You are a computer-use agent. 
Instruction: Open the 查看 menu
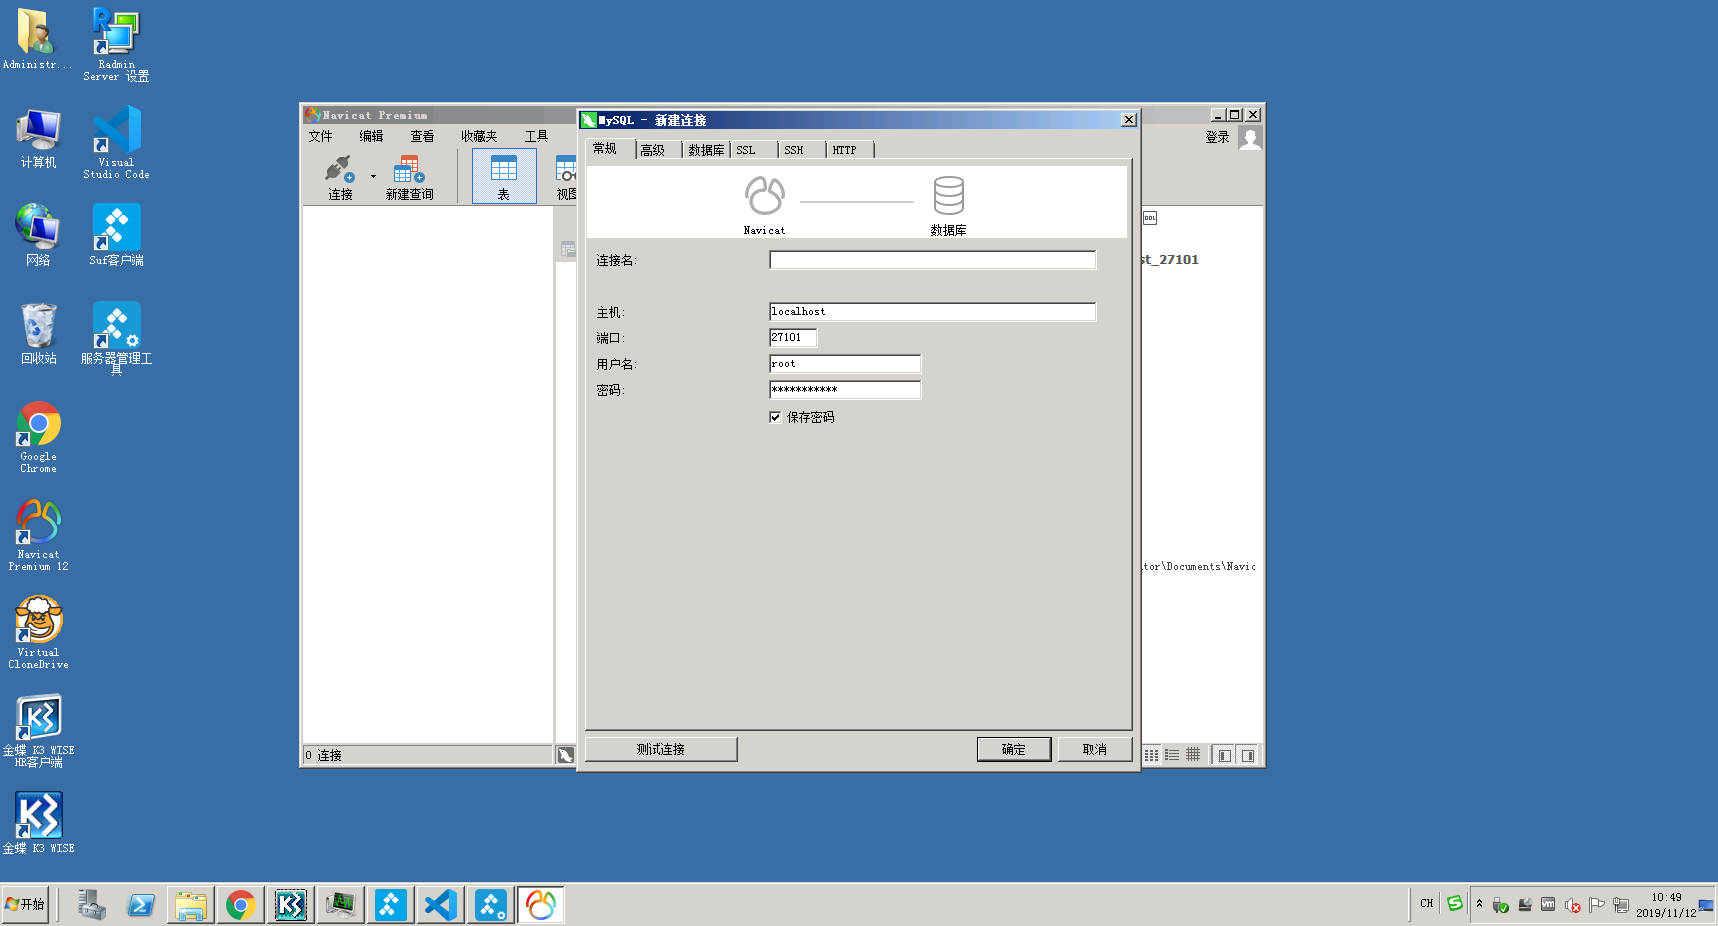pos(422,136)
